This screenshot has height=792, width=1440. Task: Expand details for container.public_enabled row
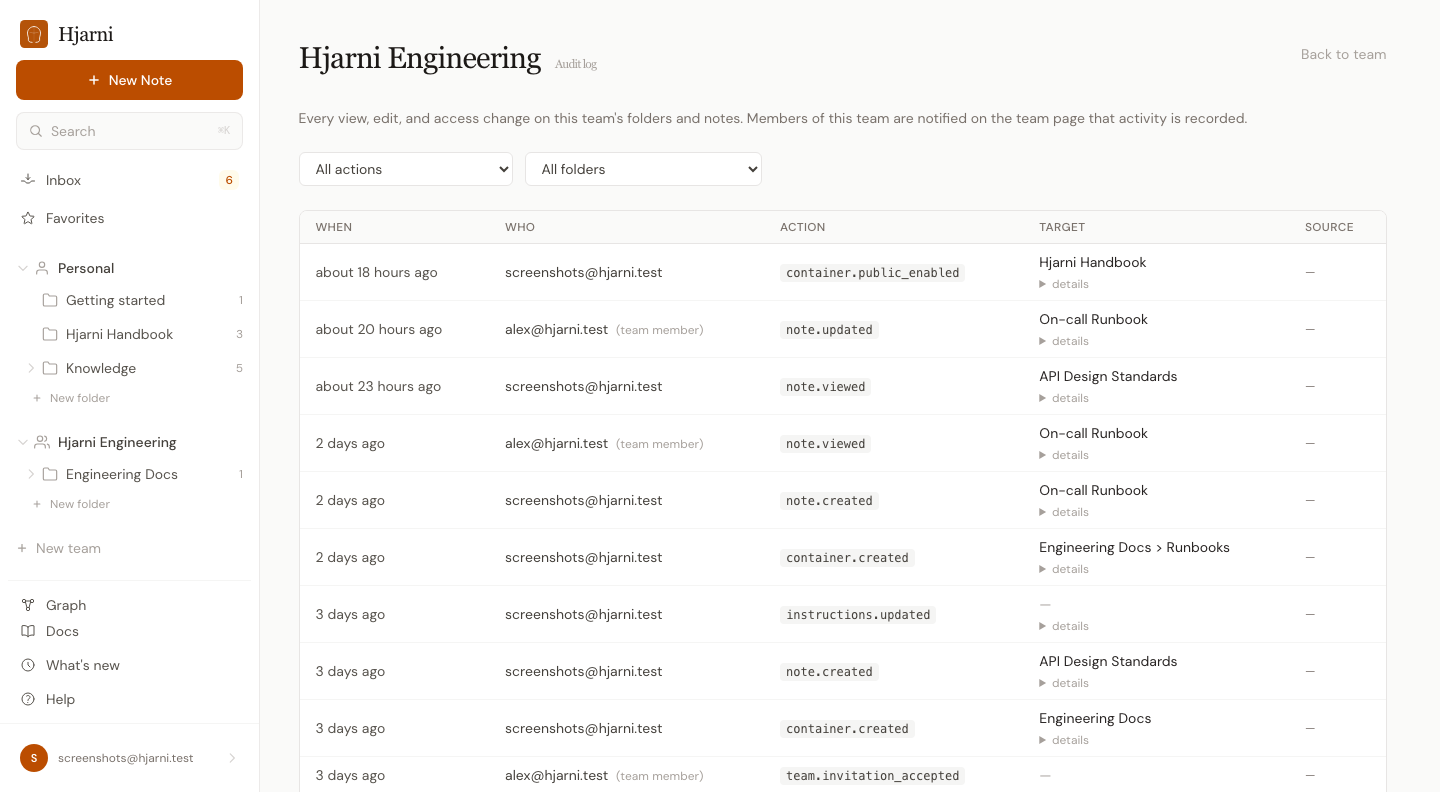(x=1064, y=284)
